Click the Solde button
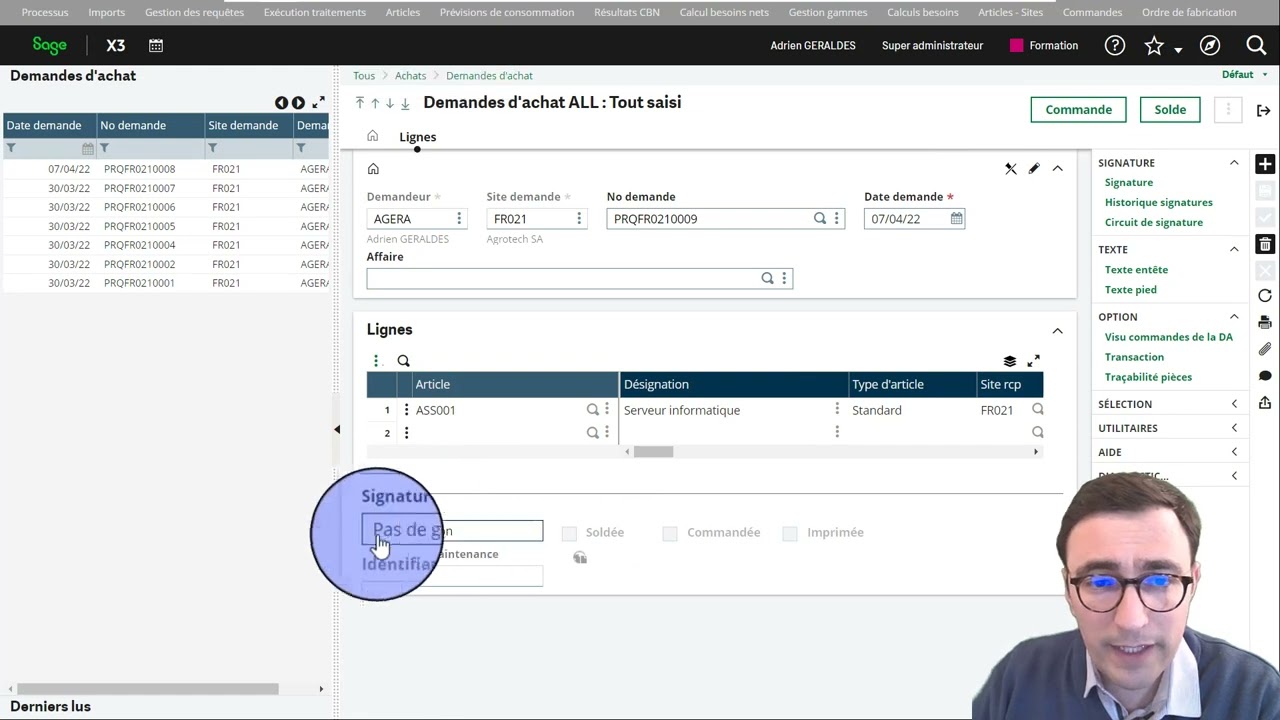Screen dimensions: 1280x720 tap(1170, 110)
